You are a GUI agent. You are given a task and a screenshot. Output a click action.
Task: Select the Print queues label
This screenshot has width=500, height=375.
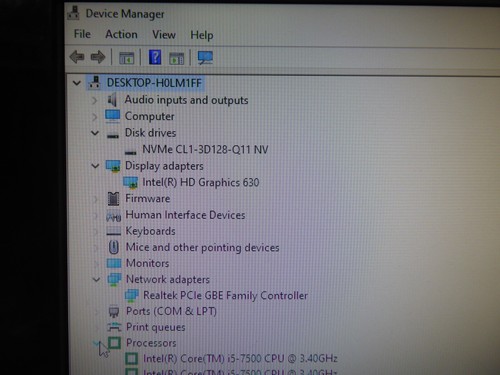click(156, 327)
